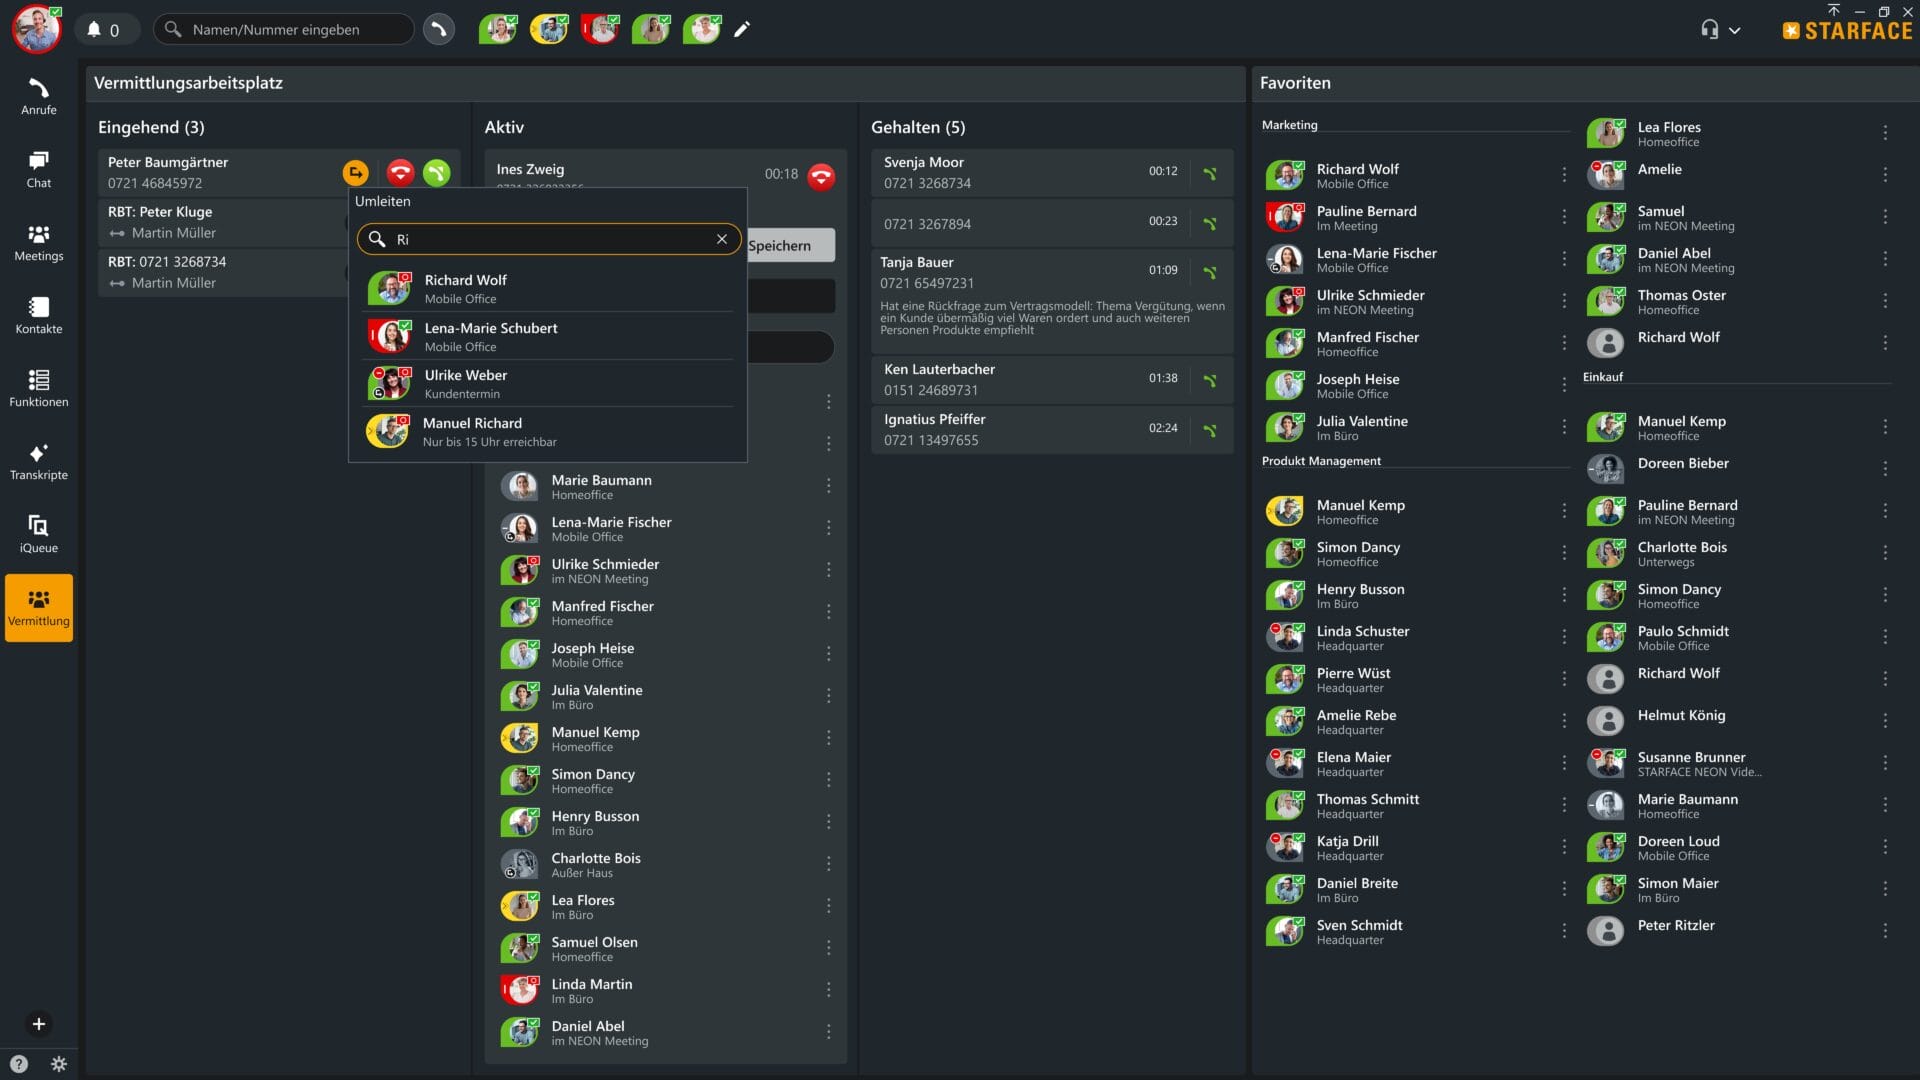The width and height of the screenshot is (1920, 1080).
Task: Click the plus button in the sidebar
Action: coord(38,1024)
